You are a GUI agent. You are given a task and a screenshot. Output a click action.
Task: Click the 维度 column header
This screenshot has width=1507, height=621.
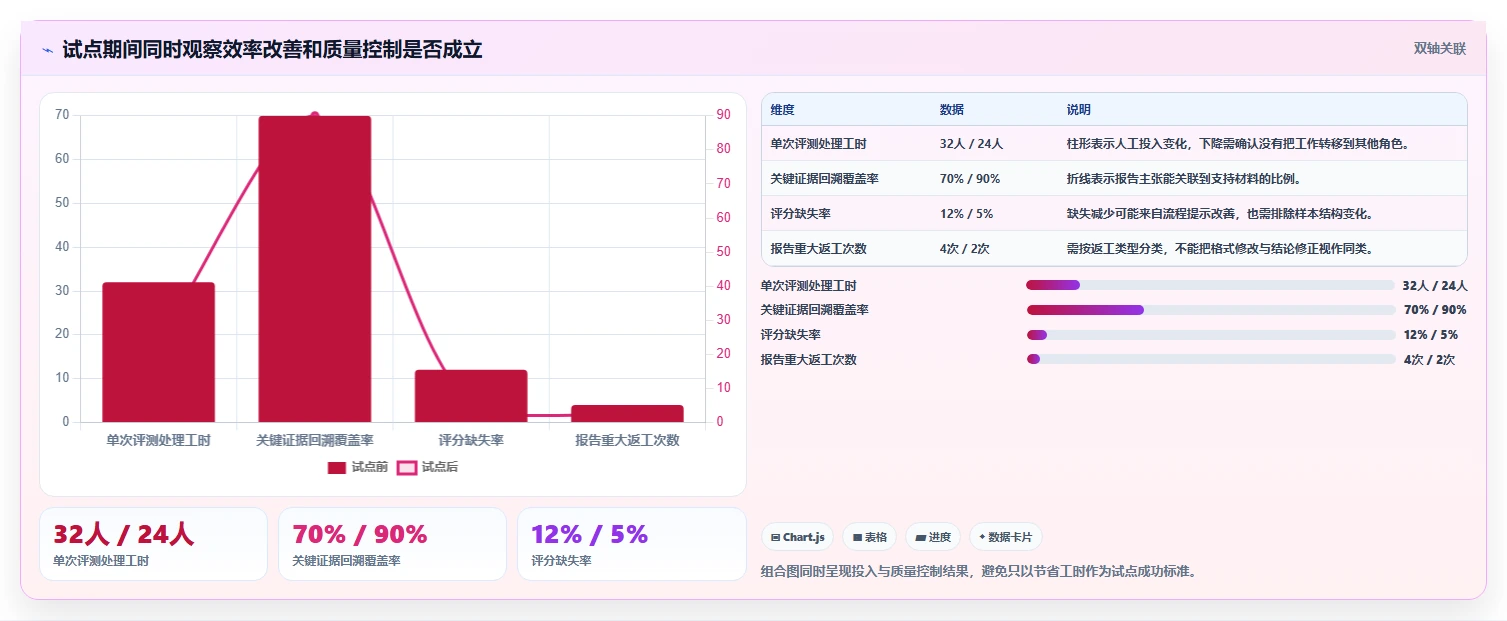(782, 110)
